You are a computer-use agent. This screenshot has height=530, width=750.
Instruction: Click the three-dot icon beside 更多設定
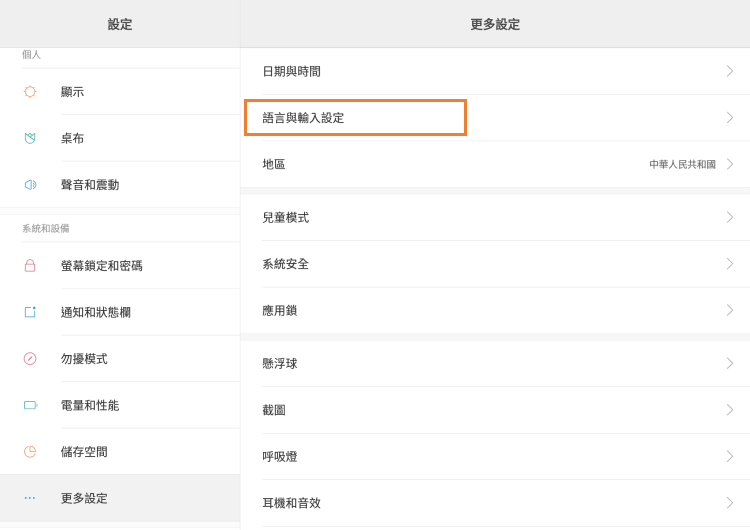pyautogui.click(x=30, y=498)
